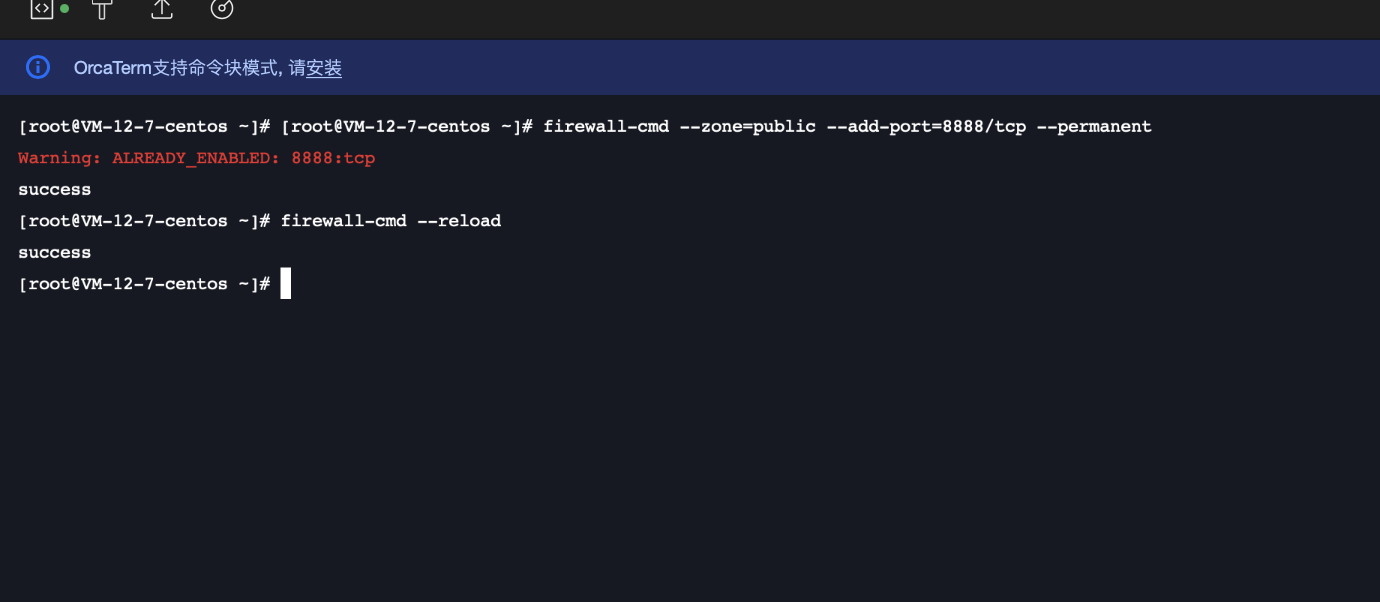Click the first success output line

pyautogui.click(x=55, y=190)
